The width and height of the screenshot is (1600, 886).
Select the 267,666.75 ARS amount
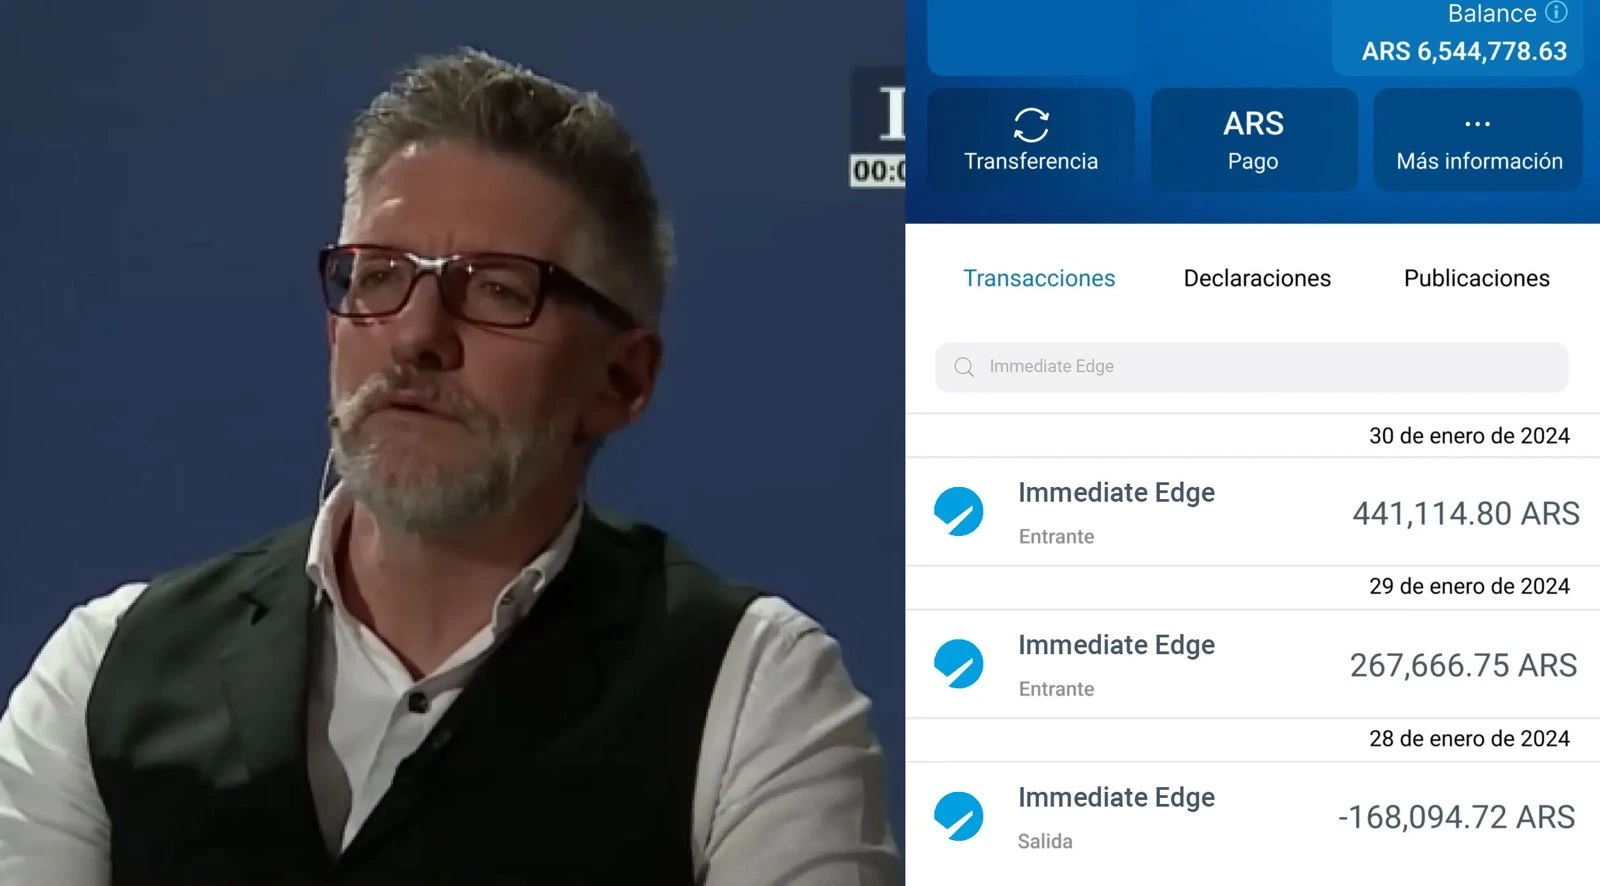[x=1463, y=665]
